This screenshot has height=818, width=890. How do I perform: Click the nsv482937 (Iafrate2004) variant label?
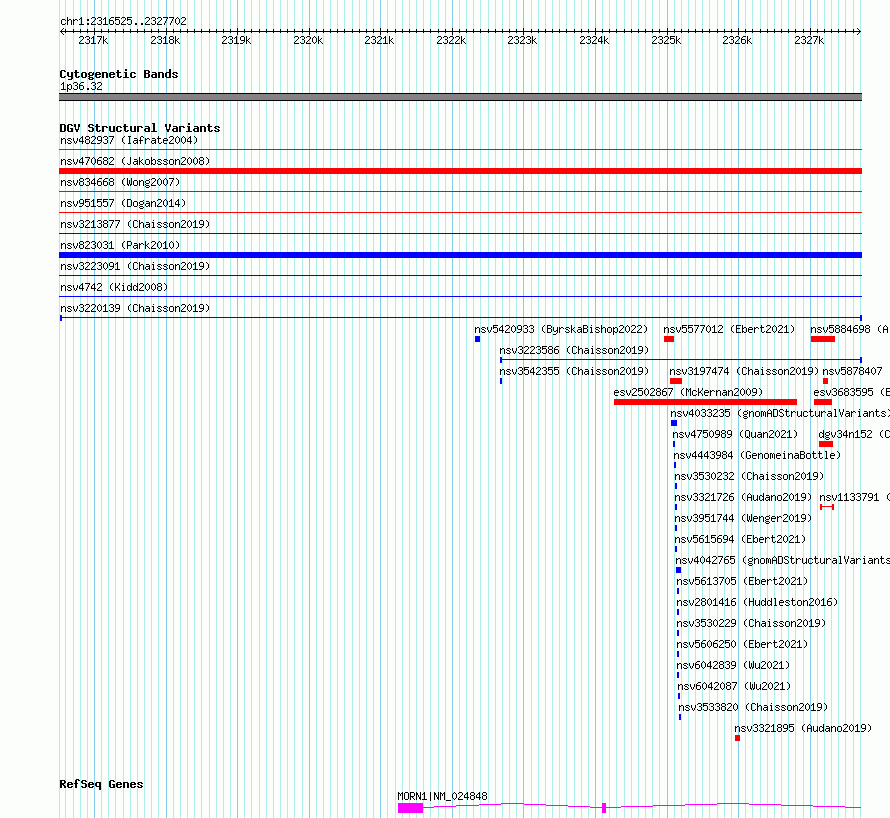pyautogui.click(x=129, y=140)
